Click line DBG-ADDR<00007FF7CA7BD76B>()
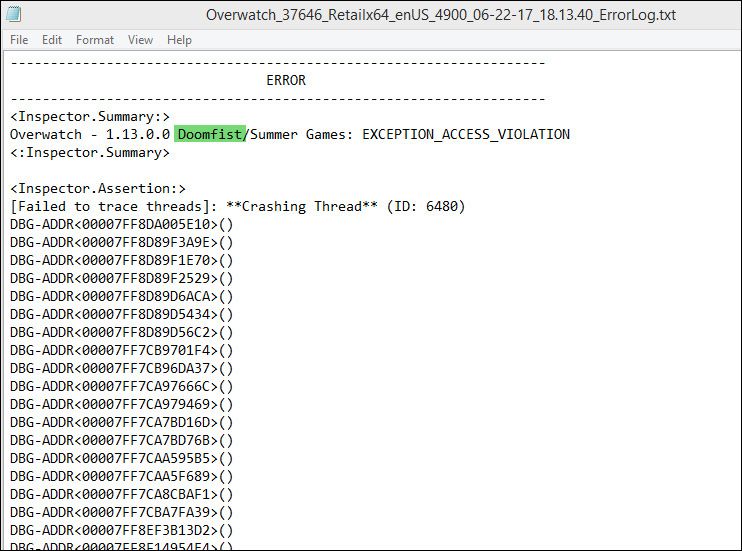The width and height of the screenshot is (742, 551). pos(122,440)
